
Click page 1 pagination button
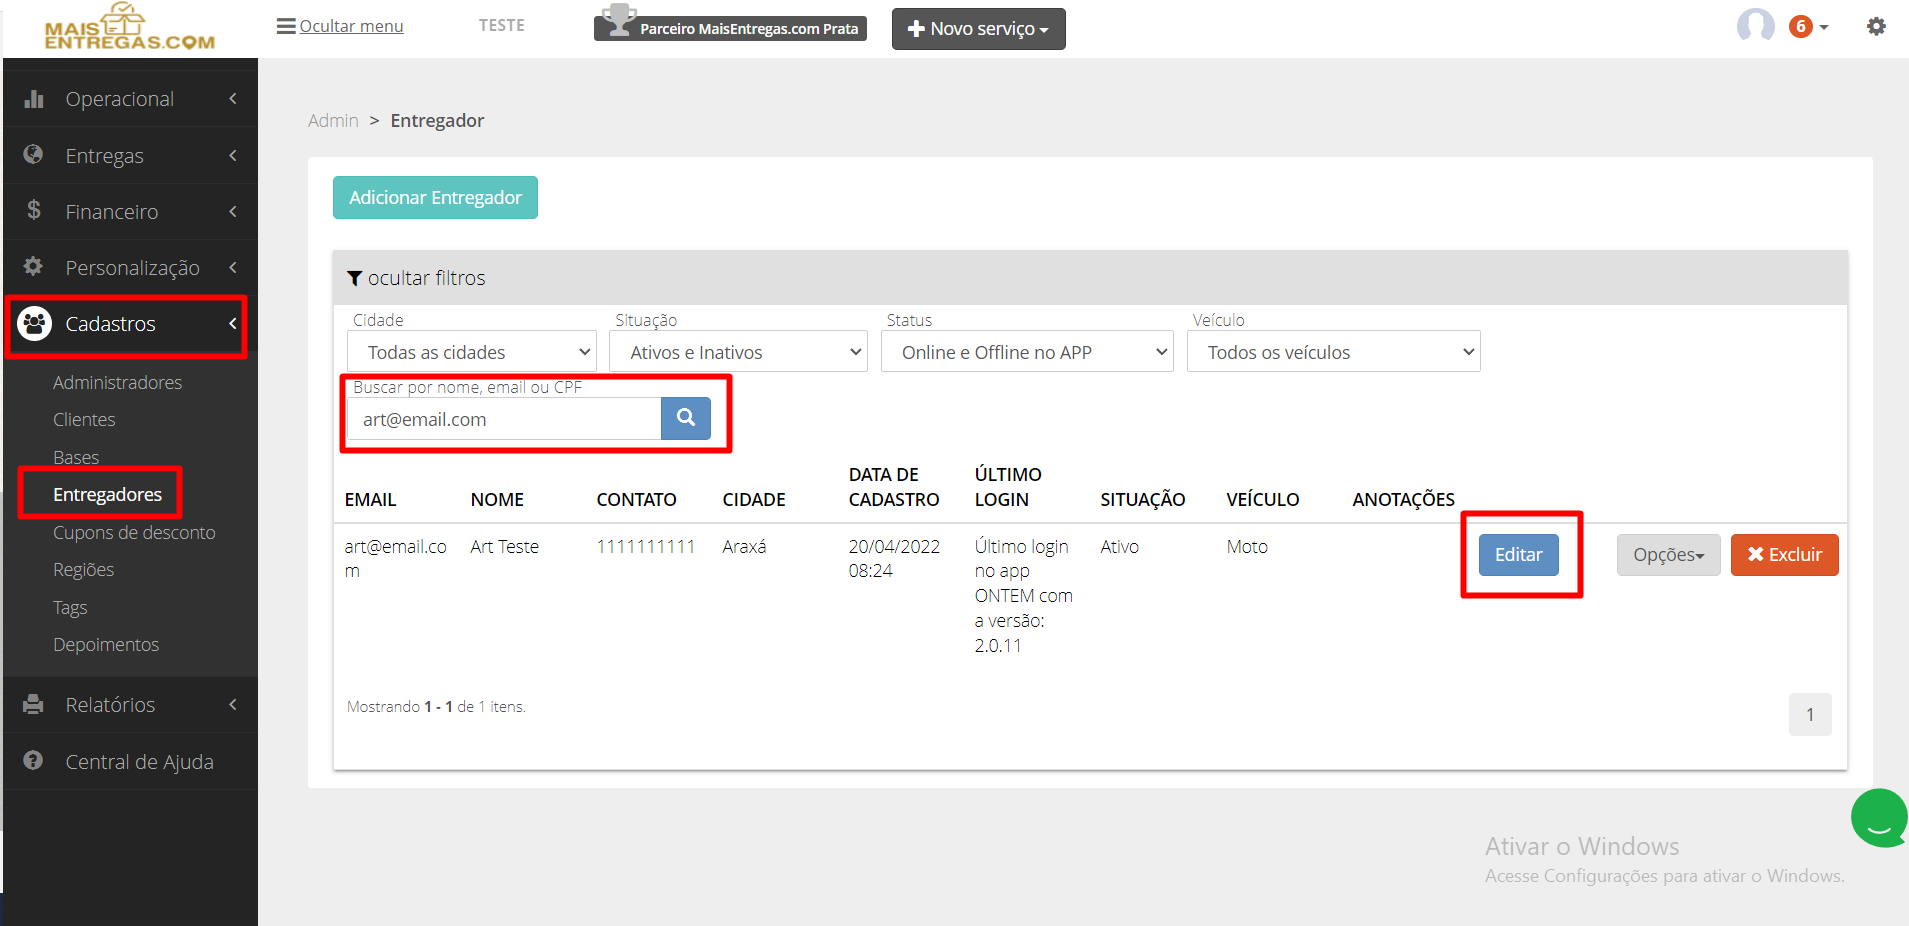[x=1810, y=714]
